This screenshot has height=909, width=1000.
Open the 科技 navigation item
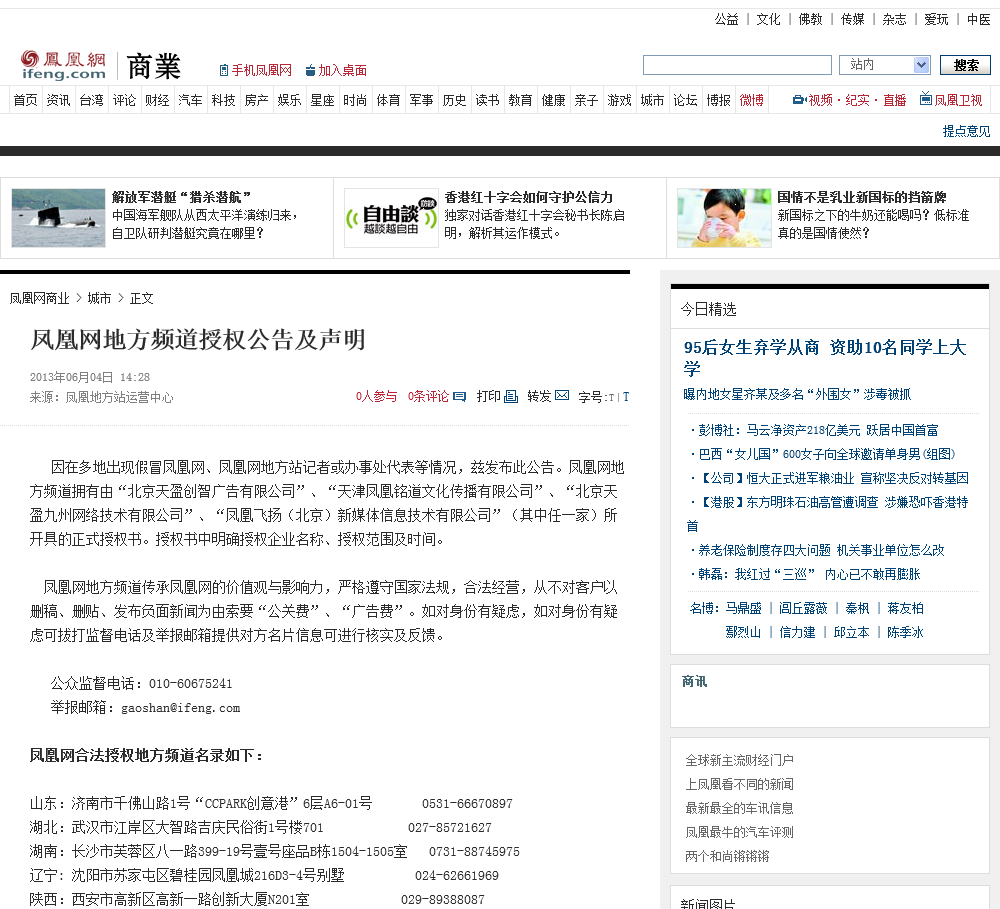pos(223,100)
